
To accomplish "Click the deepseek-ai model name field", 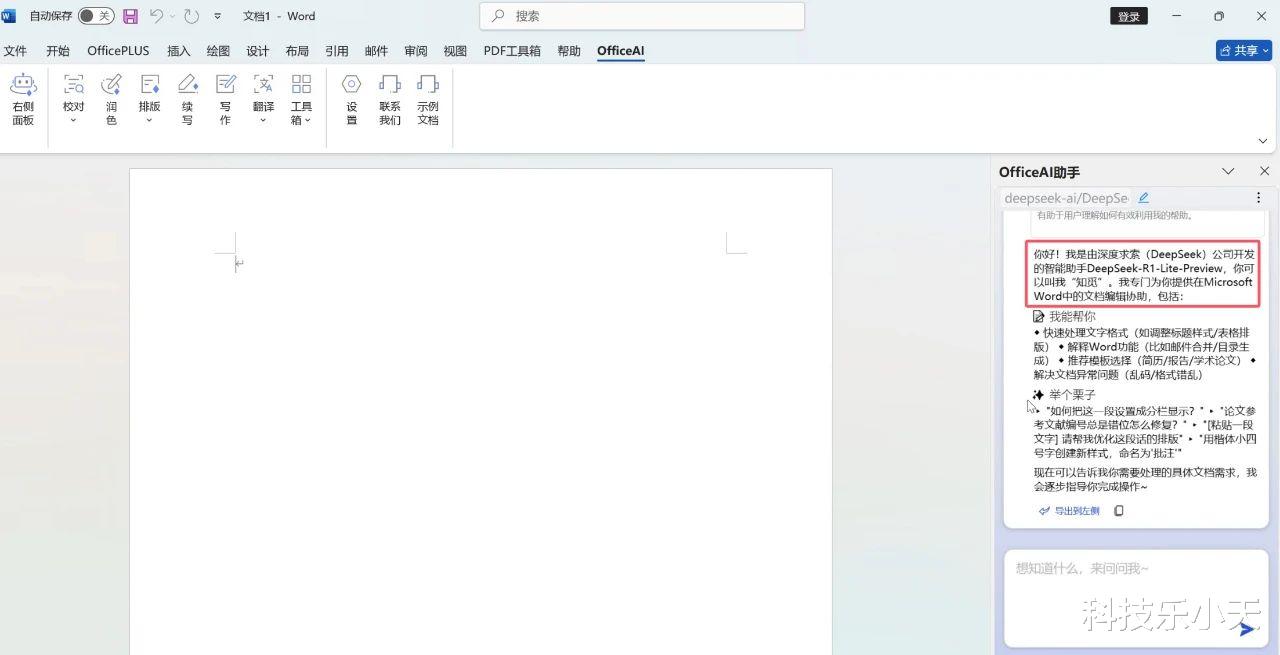I will tap(1066, 198).
